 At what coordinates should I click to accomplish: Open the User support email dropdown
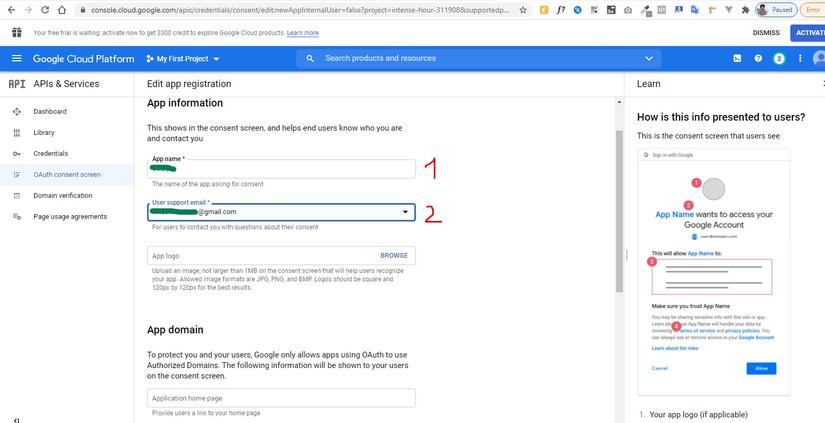pyautogui.click(x=281, y=212)
